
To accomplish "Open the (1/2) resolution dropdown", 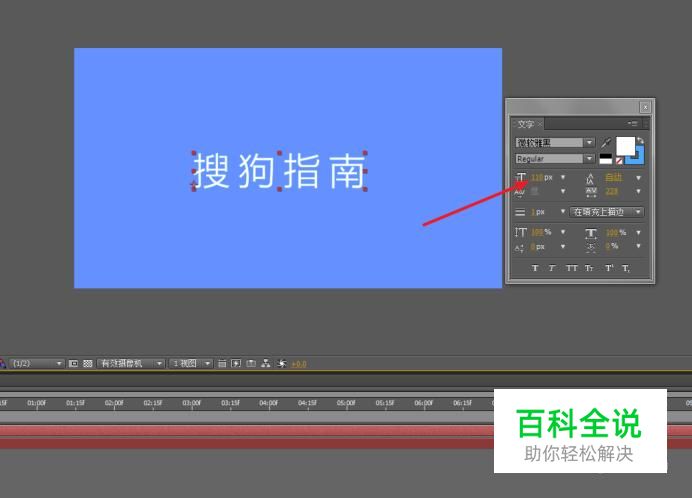I will [x=36, y=363].
